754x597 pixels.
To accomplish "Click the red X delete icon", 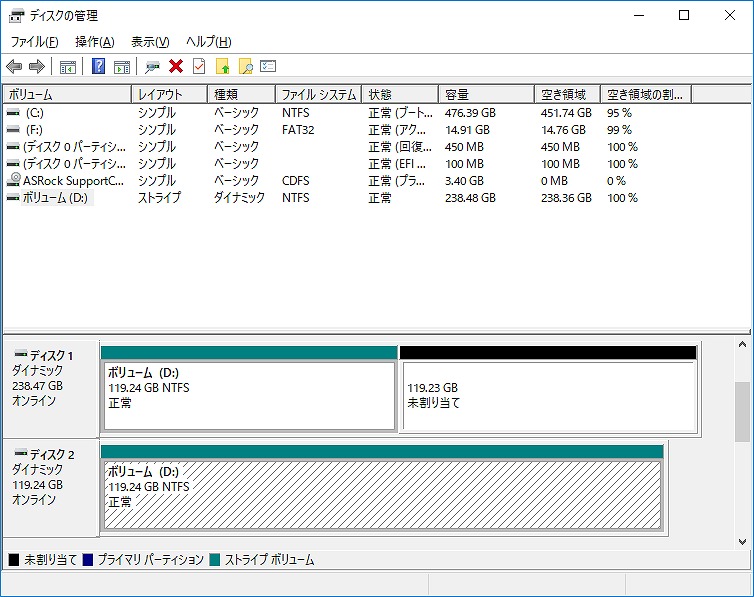I will tap(176, 66).
